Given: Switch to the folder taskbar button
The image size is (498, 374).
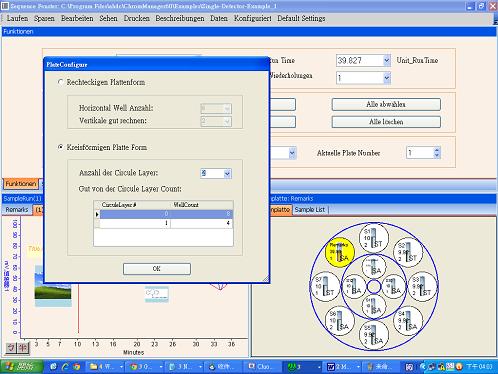Looking at the screenshot, I should (x=106, y=367).
